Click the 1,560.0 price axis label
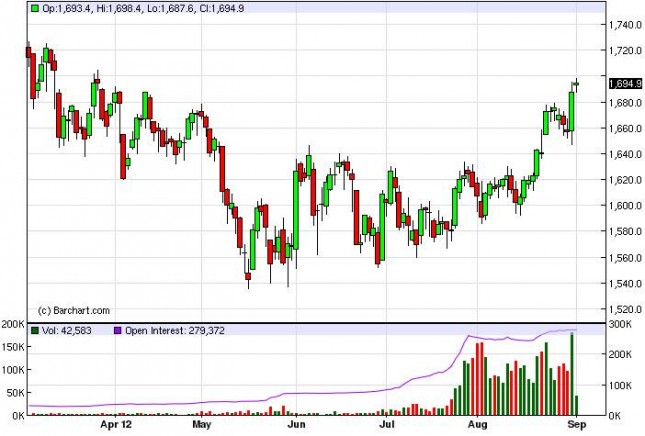 pyautogui.click(x=625, y=258)
